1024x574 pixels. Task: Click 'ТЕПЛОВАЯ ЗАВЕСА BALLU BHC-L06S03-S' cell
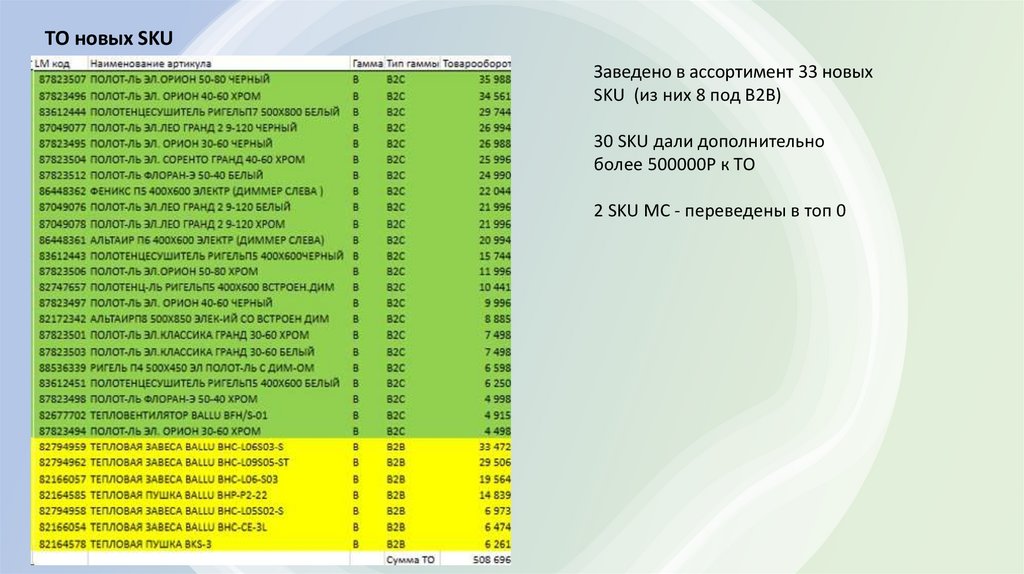coord(187,447)
